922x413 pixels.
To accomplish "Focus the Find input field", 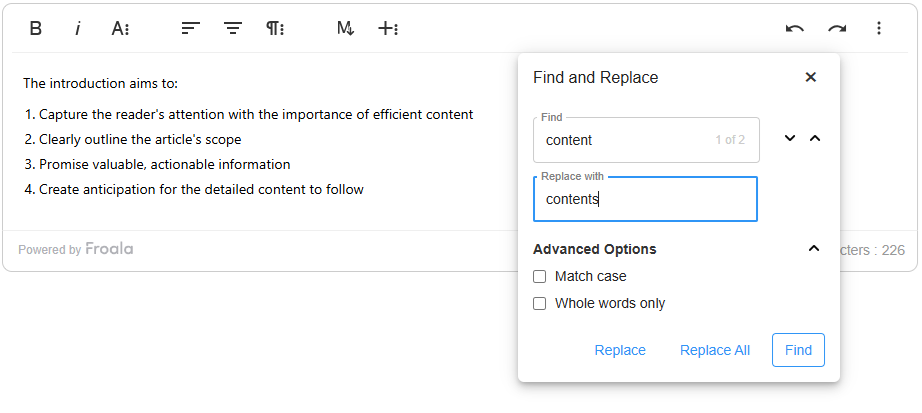I will 646,140.
